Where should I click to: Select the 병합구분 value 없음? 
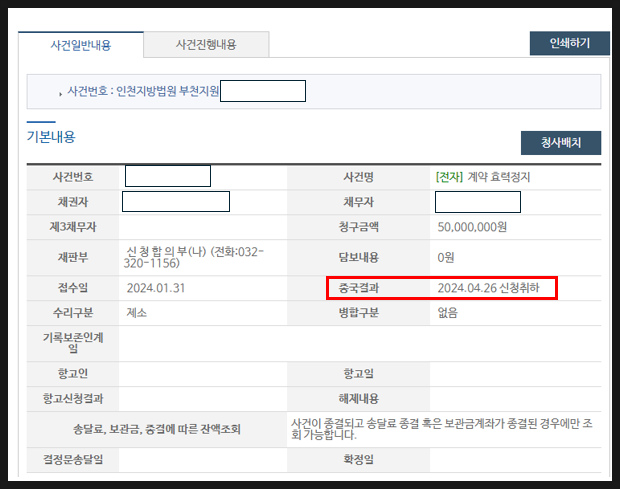point(447,313)
